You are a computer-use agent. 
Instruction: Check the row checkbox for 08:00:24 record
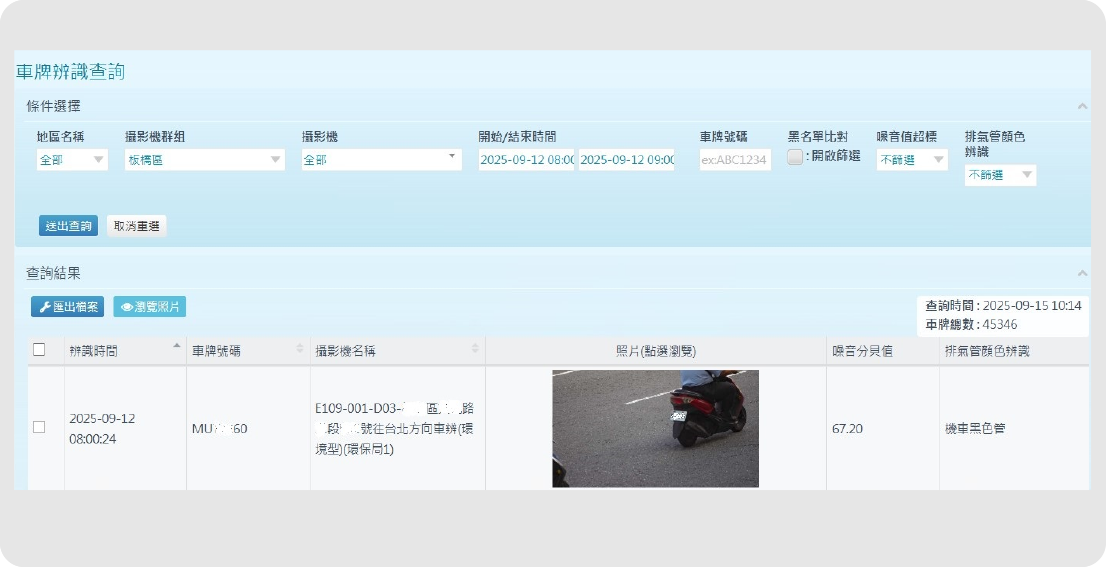39,427
